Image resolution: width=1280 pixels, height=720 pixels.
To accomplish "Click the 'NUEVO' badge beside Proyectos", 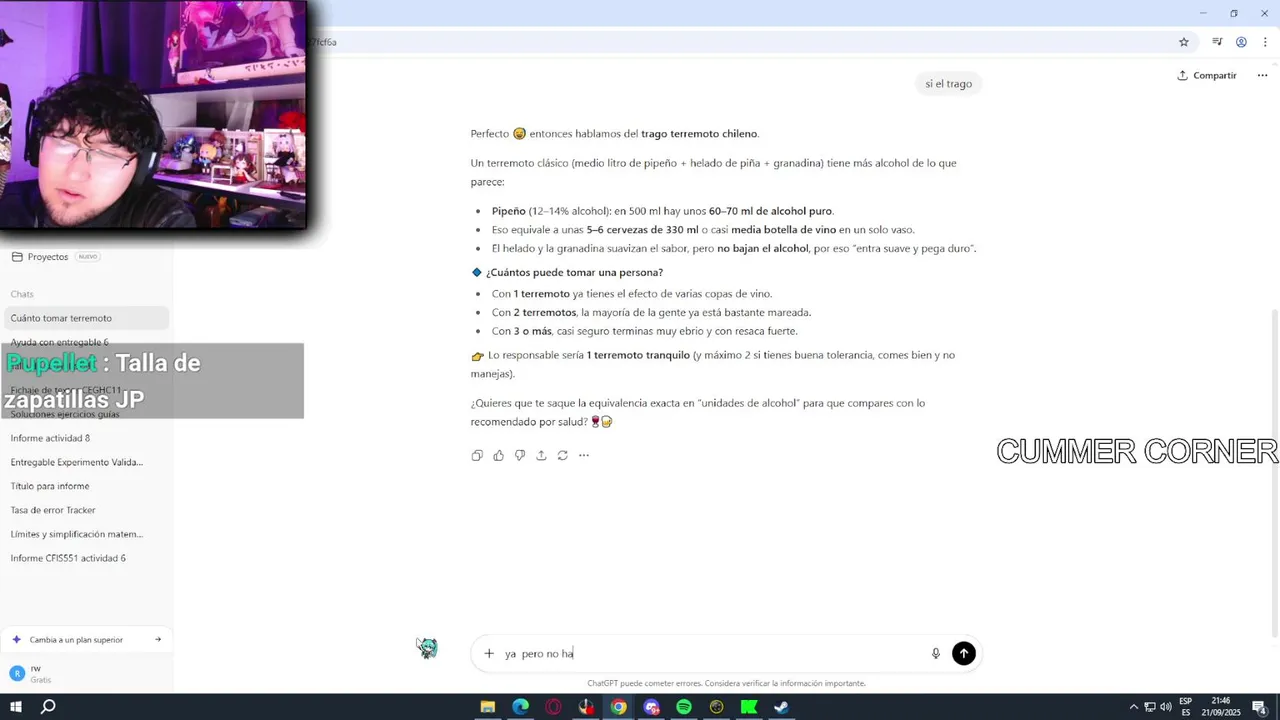I will tap(88, 257).
